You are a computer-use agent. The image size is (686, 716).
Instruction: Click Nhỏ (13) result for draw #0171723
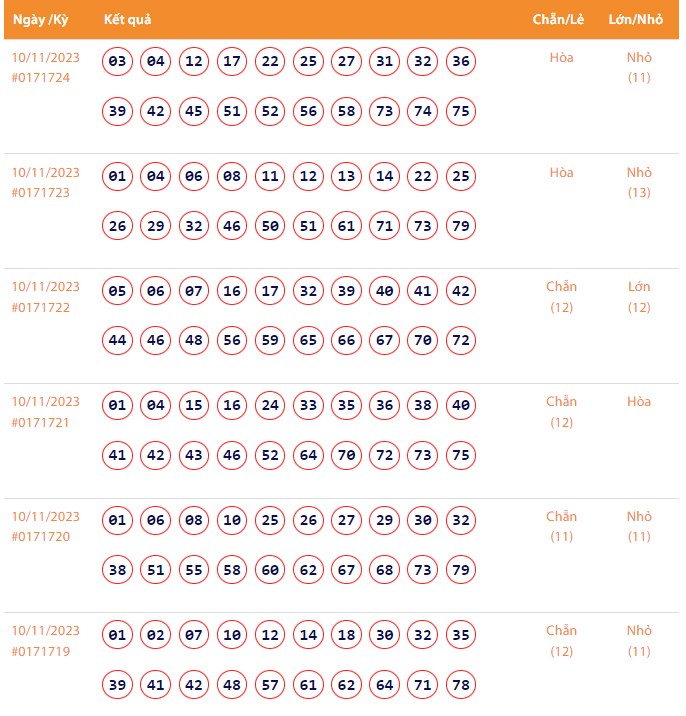(639, 182)
